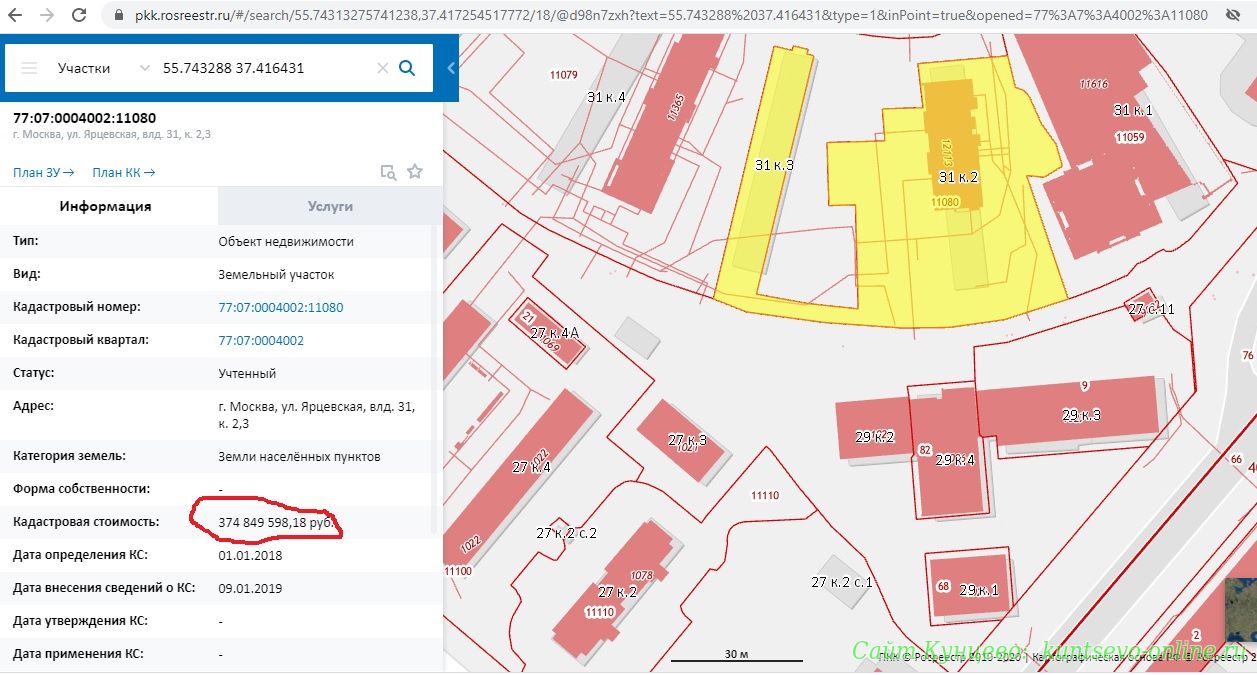
Task: Add parcel to favorites with star icon
Action: 415,172
